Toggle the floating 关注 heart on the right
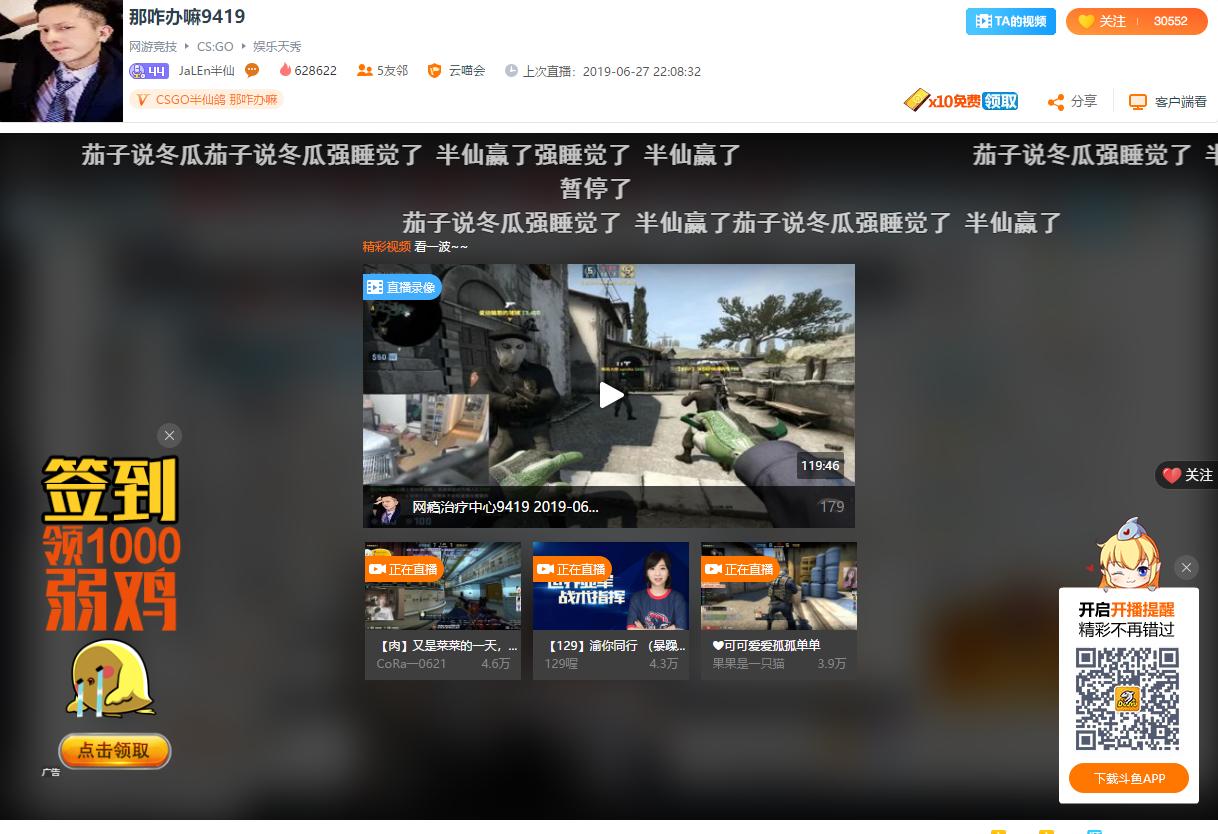 pyautogui.click(x=1185, y=475)
